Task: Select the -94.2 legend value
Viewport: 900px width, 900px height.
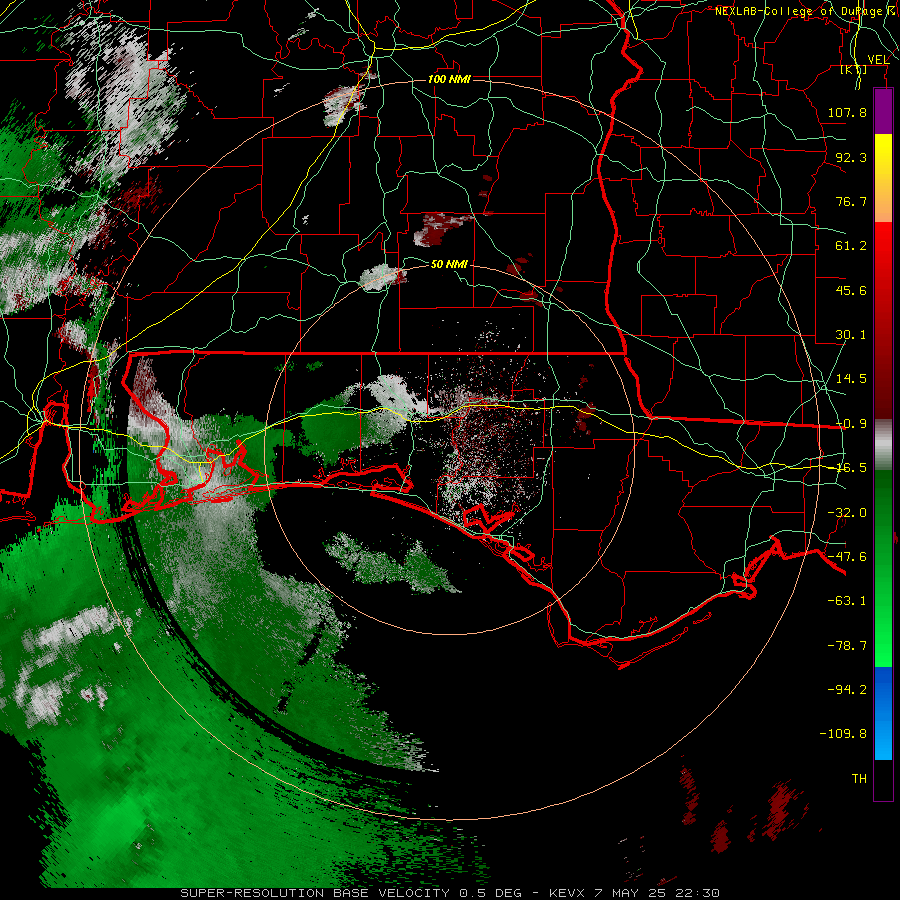Action: click(x=847, y=689)
